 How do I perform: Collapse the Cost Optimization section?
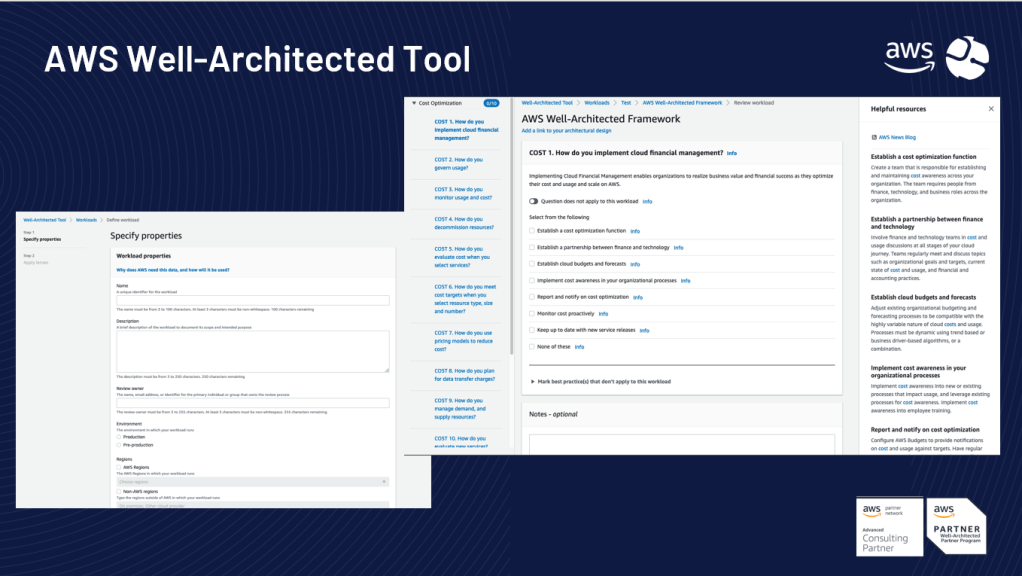pos(414,103)
